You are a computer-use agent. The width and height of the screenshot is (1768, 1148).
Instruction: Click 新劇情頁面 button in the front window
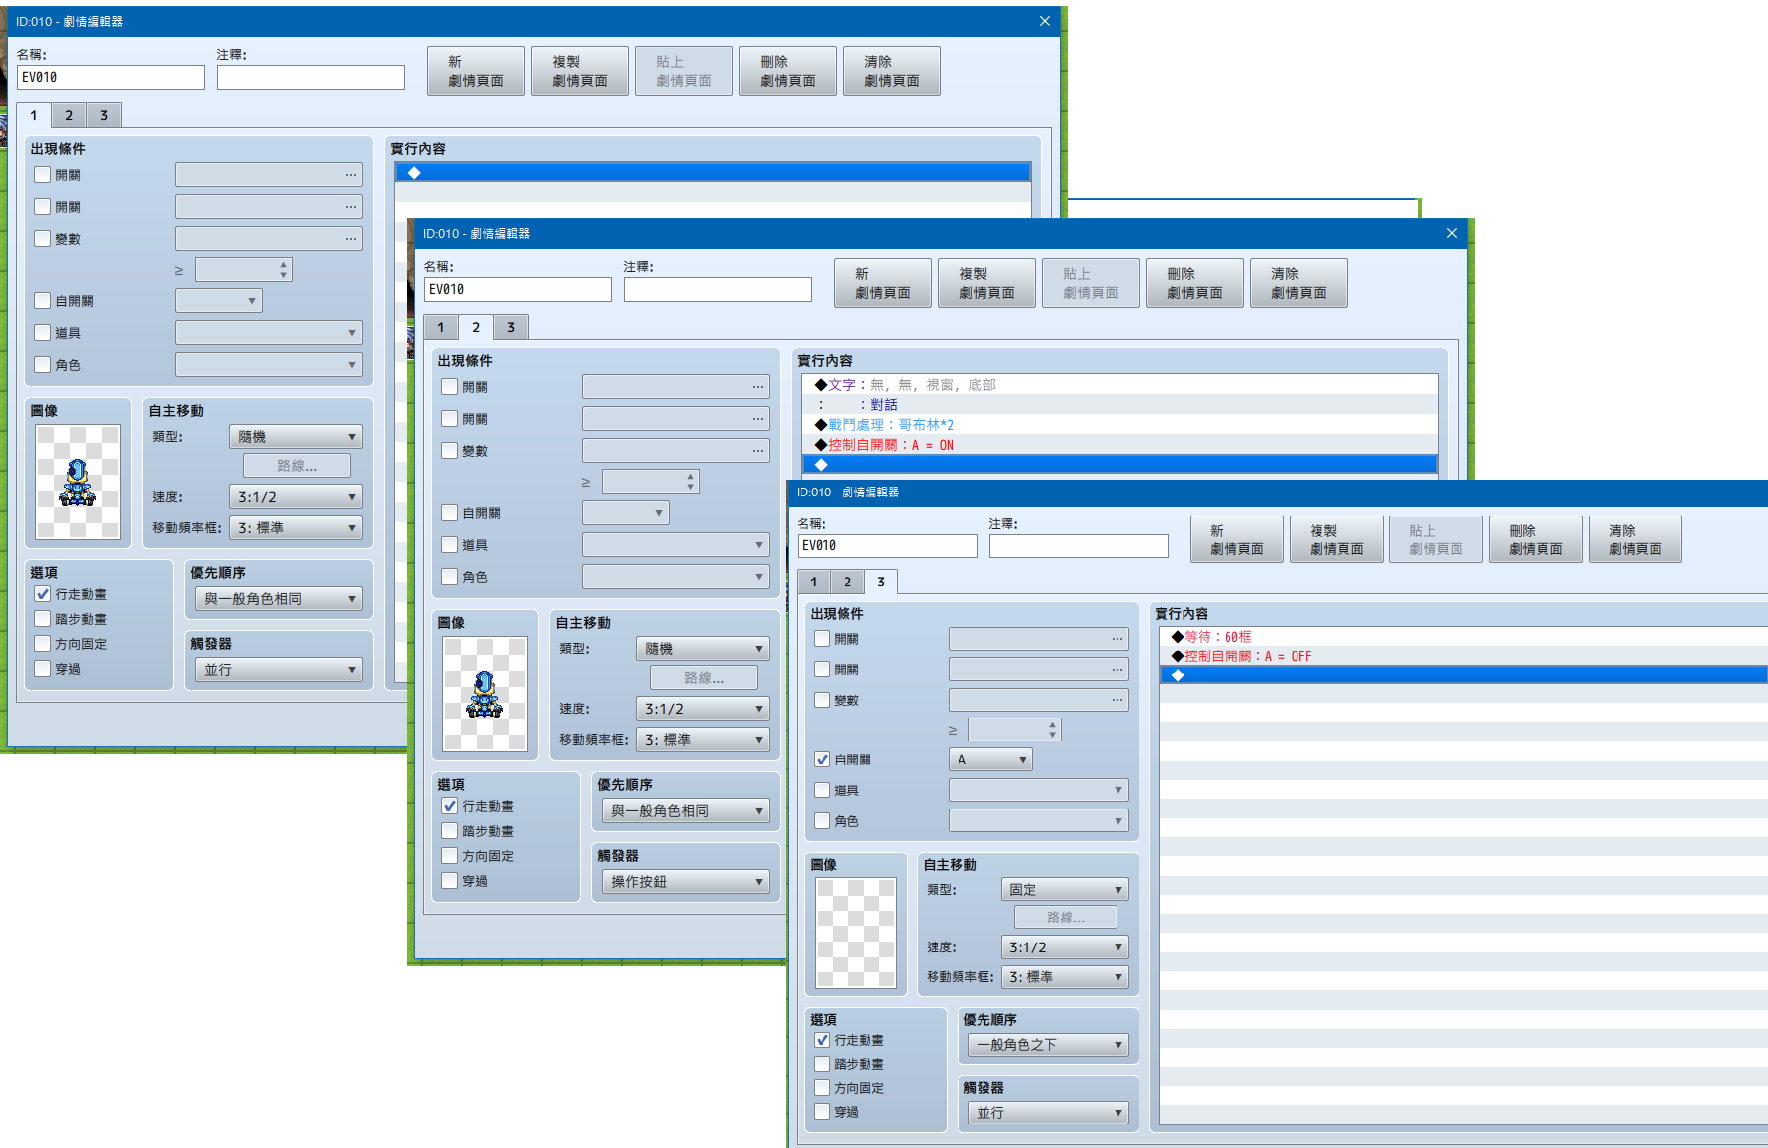pos(1237,540)
